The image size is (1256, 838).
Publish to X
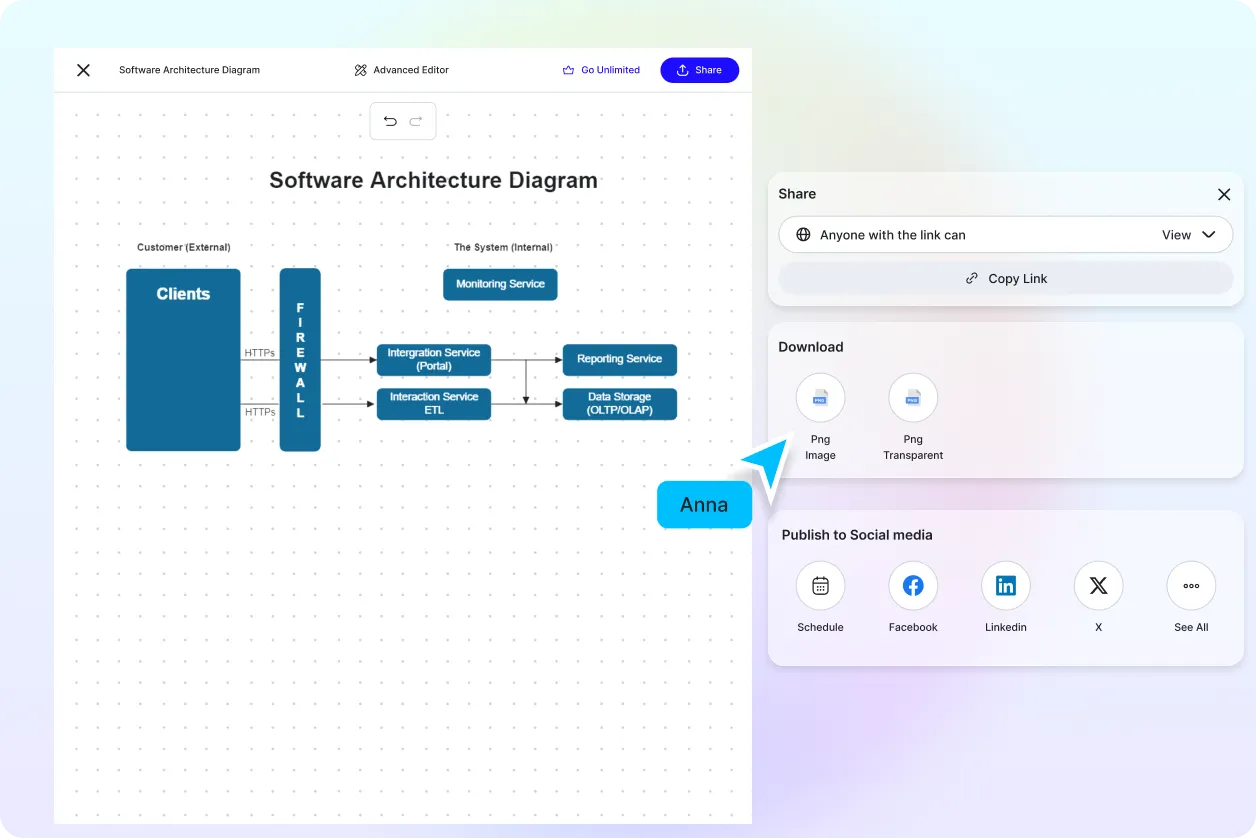tap(1098, 586)
